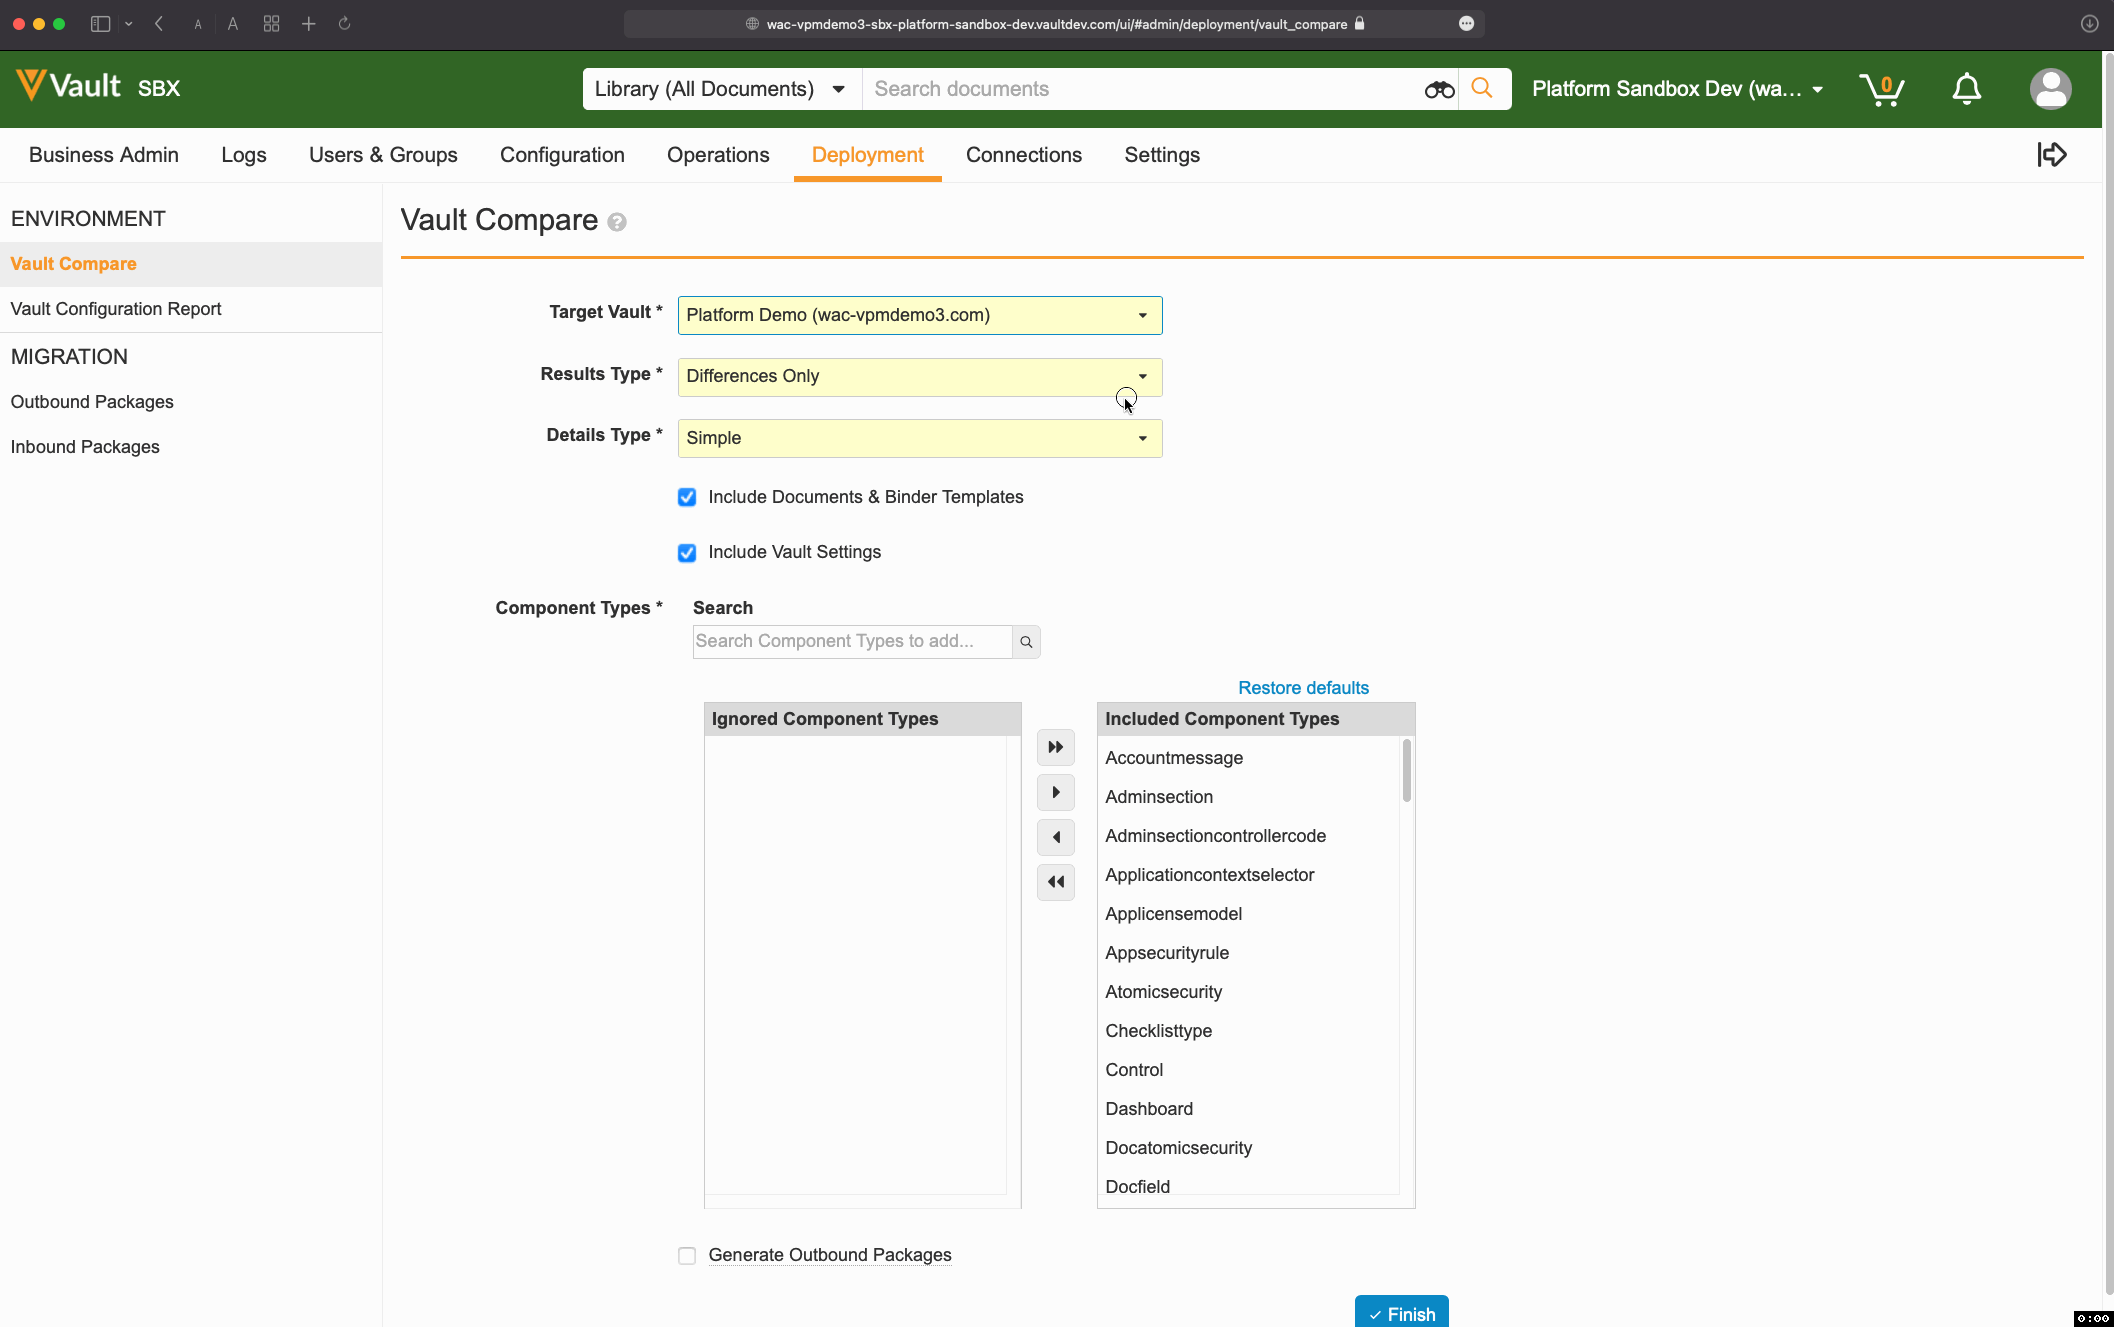Open the user profile avatar
Viewport: 2114px width, 1327px height.
pyautogui.click(x=2050, y=89)
